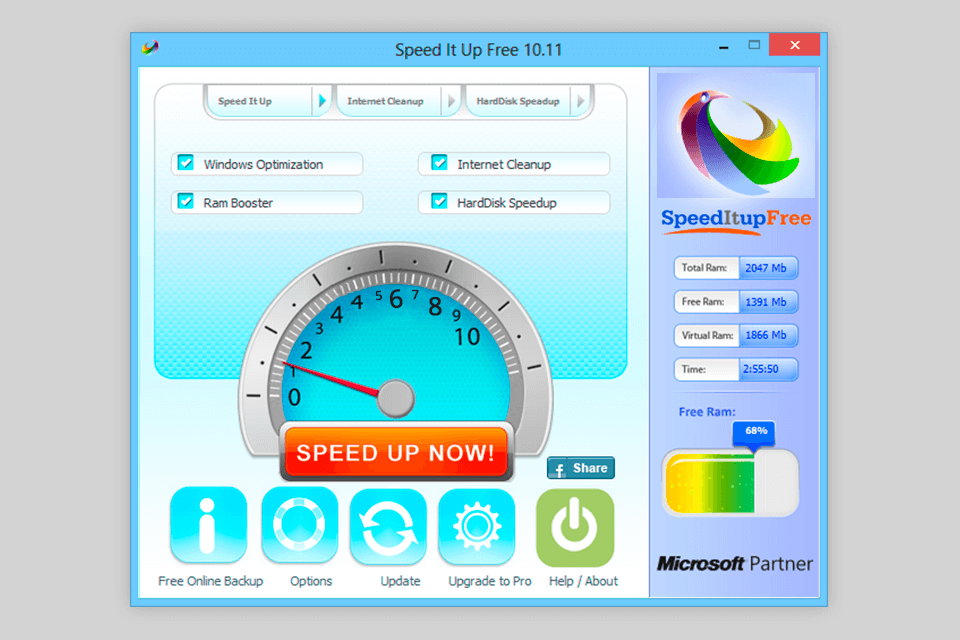Click the arrow next to Internet Cleanup tab

pyautogui.click(x=451, y=101)
